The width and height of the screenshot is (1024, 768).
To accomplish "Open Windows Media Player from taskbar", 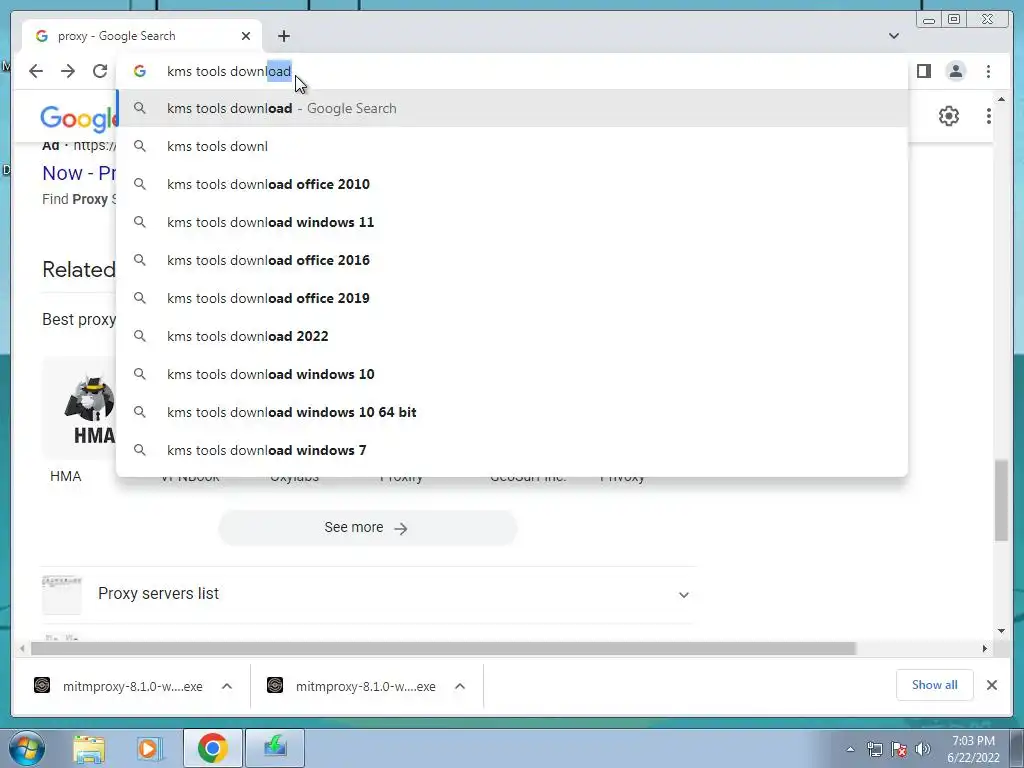I will (149, 748).
